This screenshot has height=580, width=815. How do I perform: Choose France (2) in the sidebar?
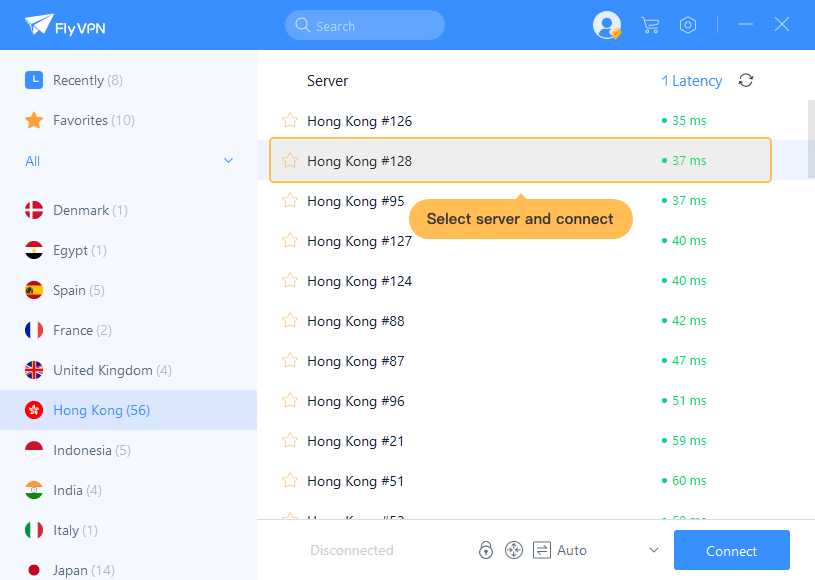[x=128, y=331]
